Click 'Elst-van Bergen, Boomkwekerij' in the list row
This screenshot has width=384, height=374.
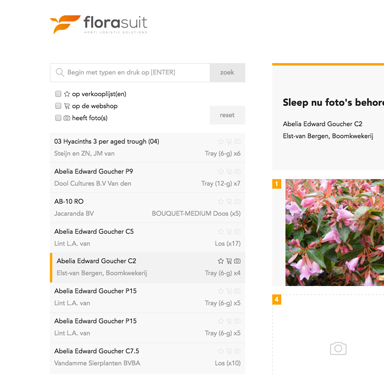(102, 273)
